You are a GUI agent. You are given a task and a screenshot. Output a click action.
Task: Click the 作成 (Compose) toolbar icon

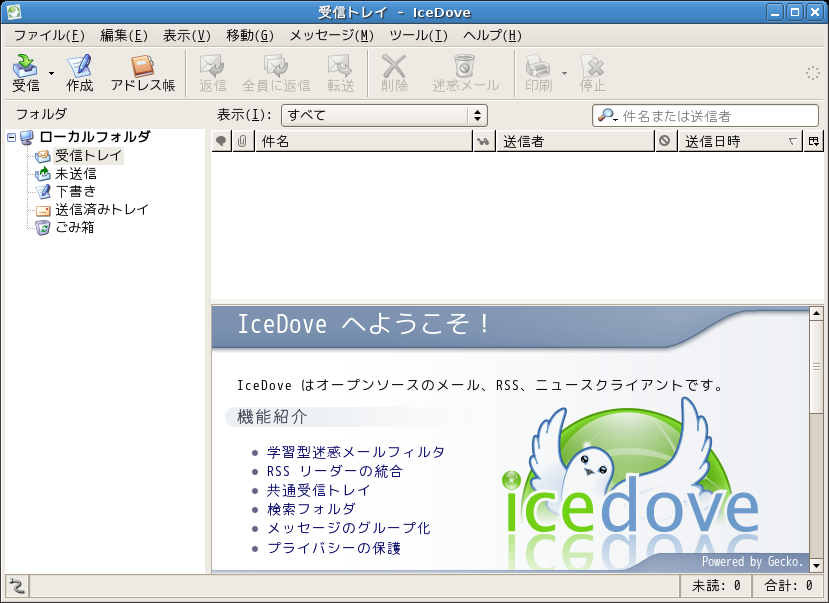pos(79,73)
